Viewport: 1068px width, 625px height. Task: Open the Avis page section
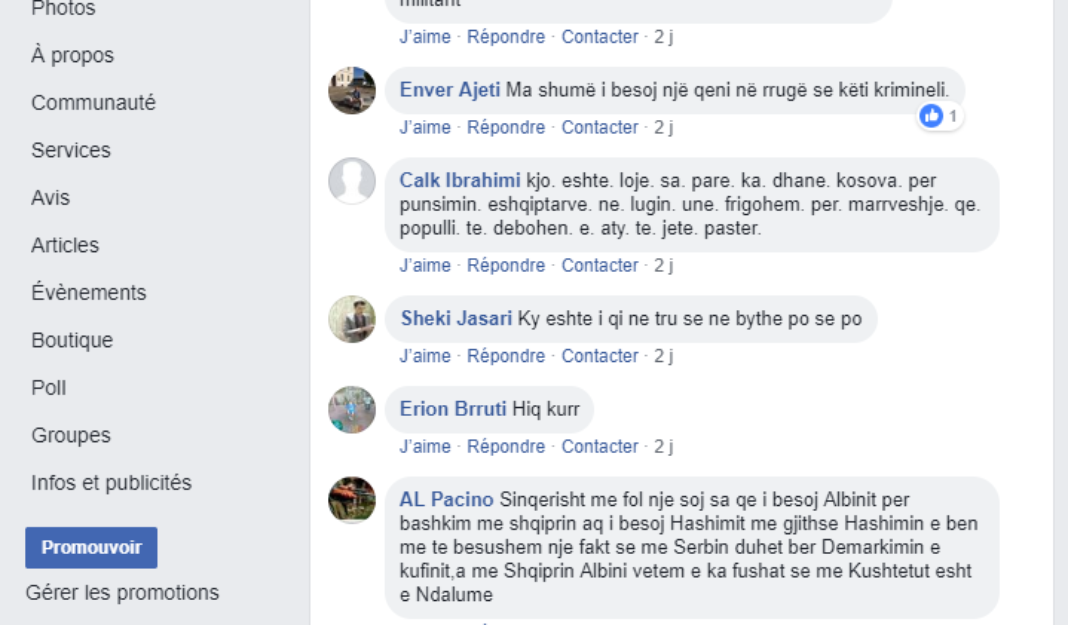click(x=50, y=198)
